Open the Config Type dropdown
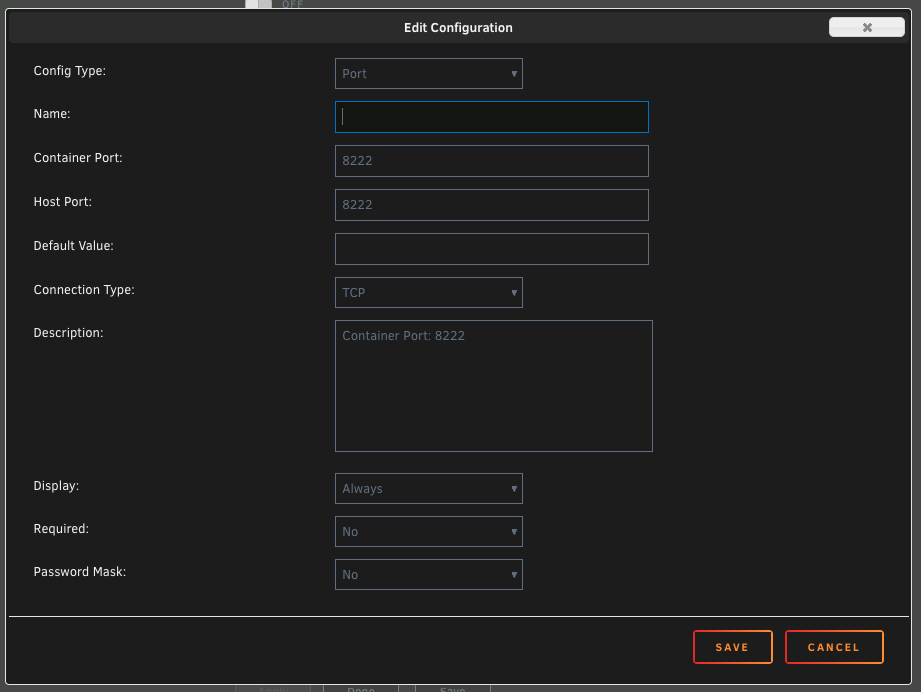The height and width of the screenshot is (692, 921). pyautogui.click(x=429, y=73)
